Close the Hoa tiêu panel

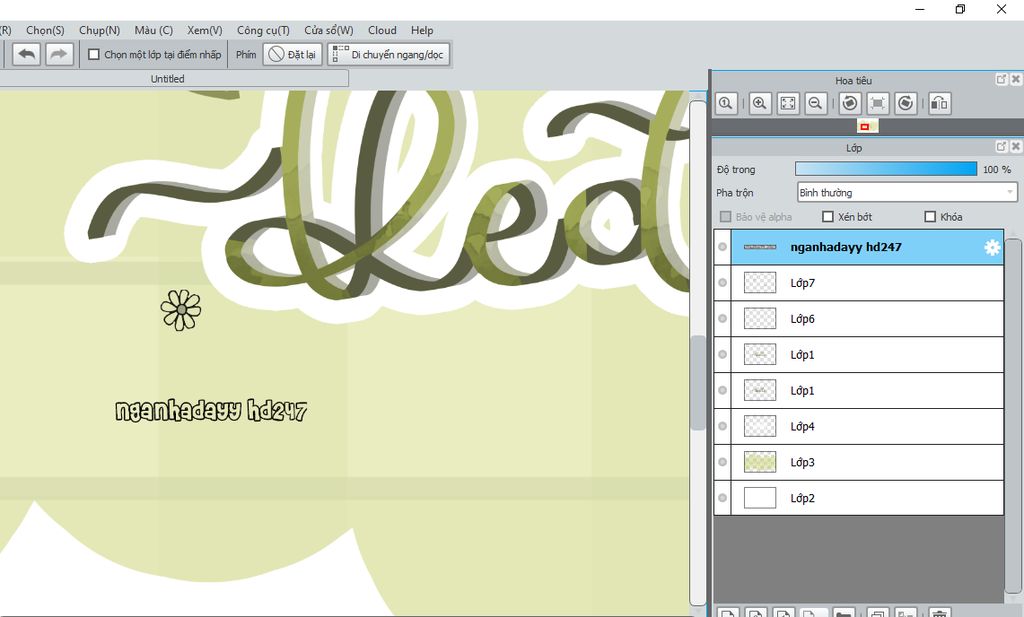click(x=1016, y=79)
